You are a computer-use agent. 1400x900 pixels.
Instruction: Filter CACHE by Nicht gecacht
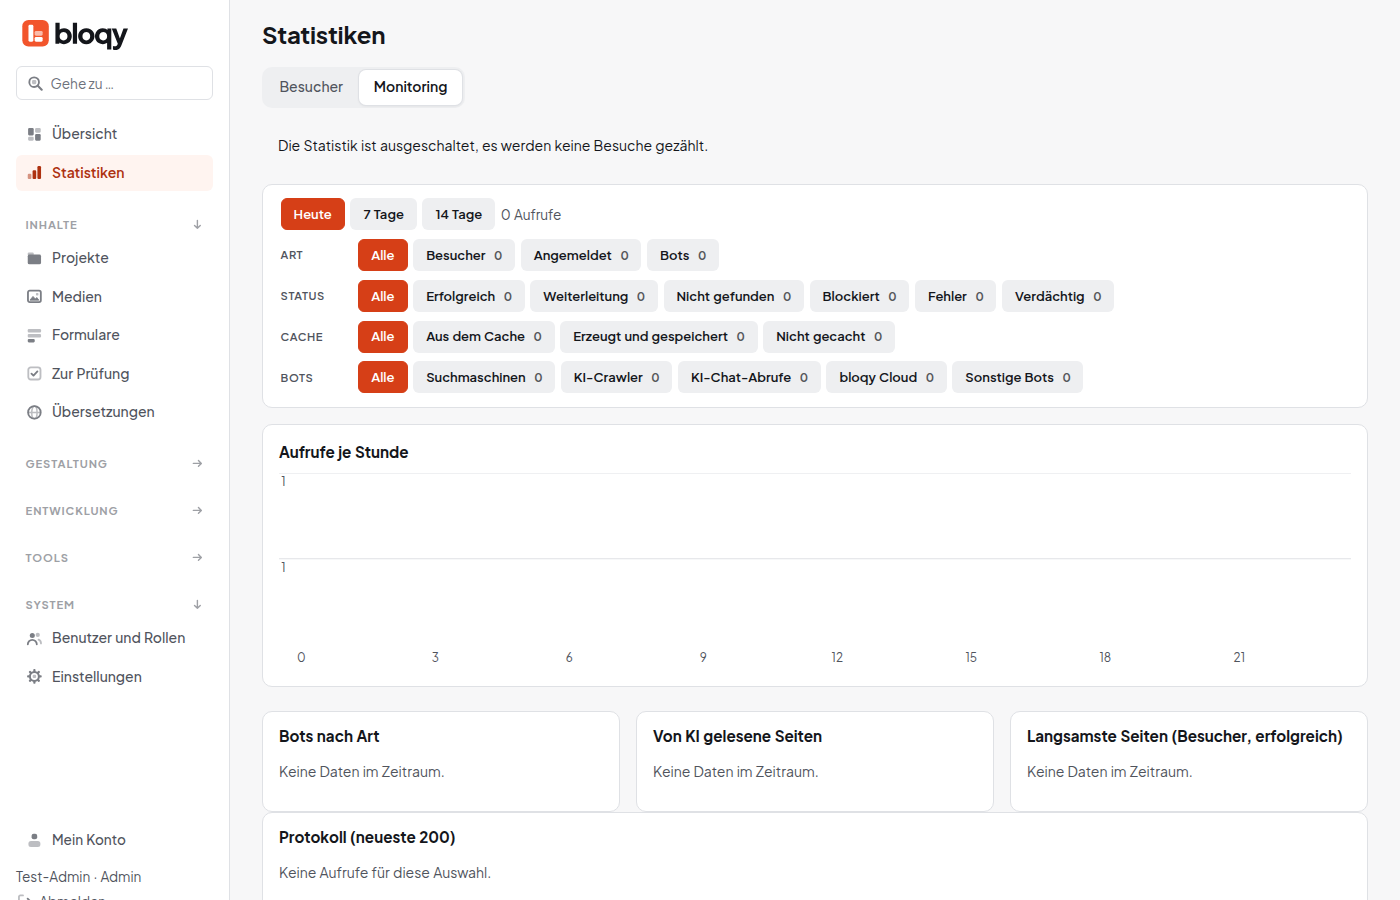tap(829, 336)
